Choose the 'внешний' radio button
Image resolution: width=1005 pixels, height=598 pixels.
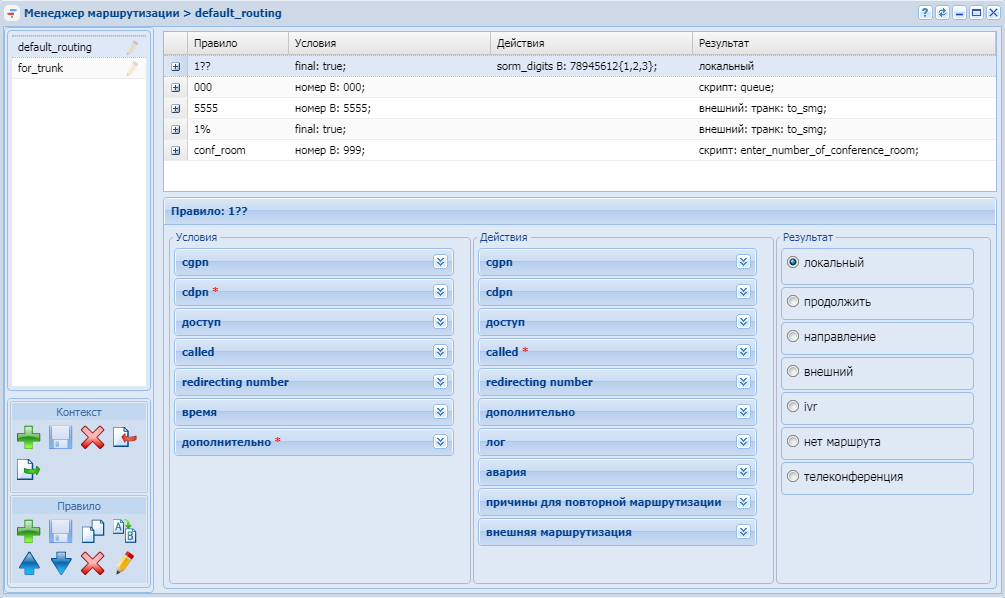(x=794, y=371)
